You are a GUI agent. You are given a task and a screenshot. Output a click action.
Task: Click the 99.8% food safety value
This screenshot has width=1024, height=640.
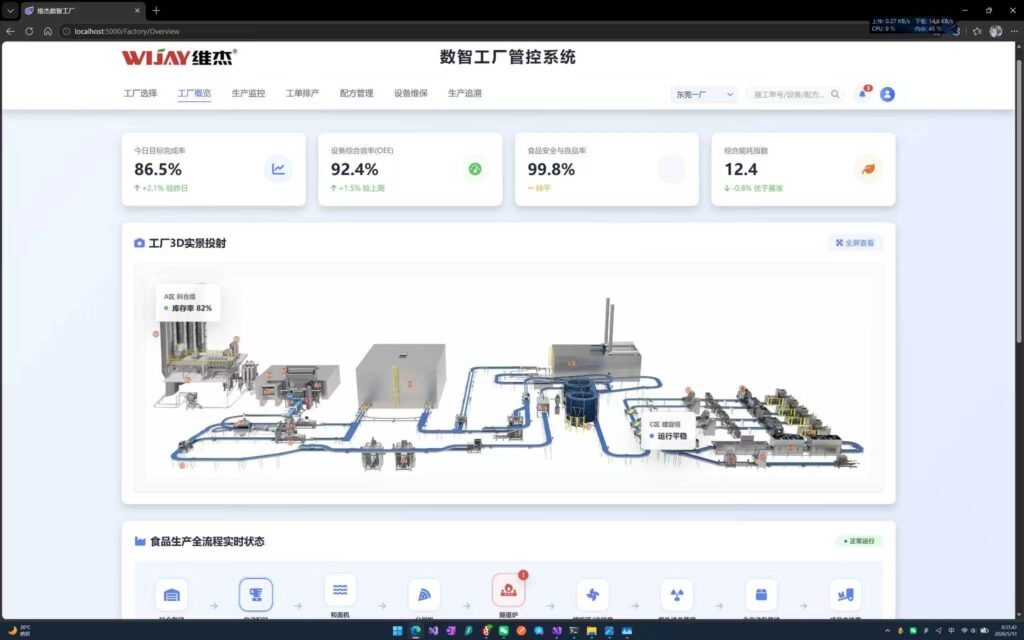pyautogui.click(x=551, y=169)
